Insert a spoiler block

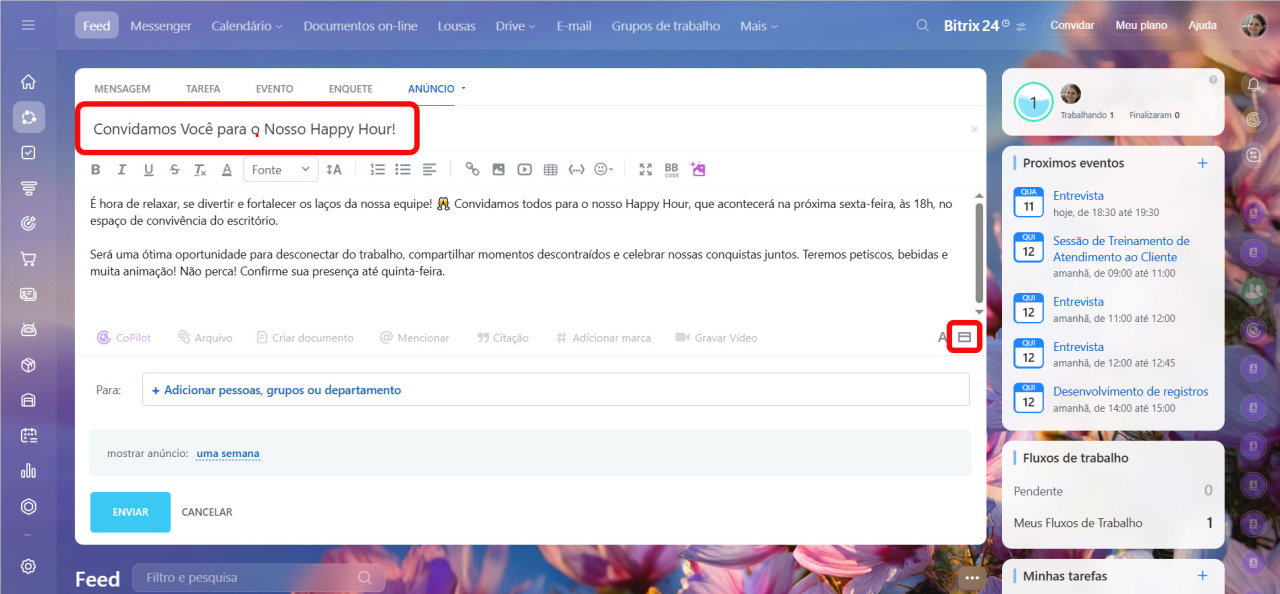(576, 170)
